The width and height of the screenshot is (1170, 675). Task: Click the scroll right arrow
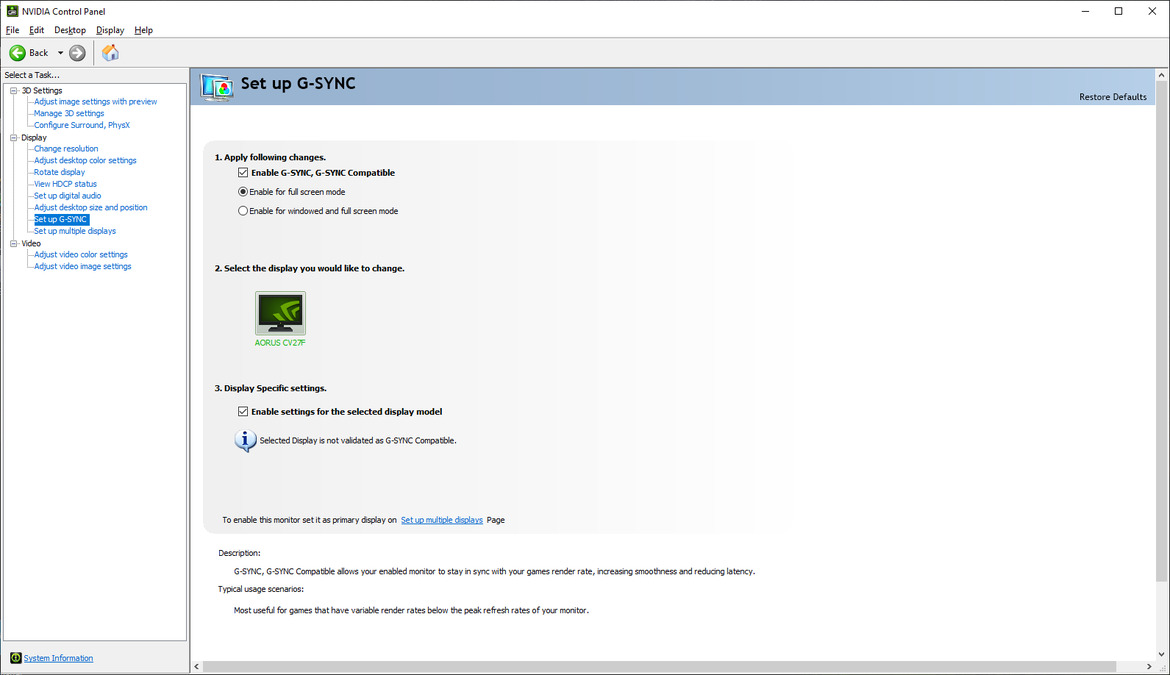click(x=1148, y=666)
